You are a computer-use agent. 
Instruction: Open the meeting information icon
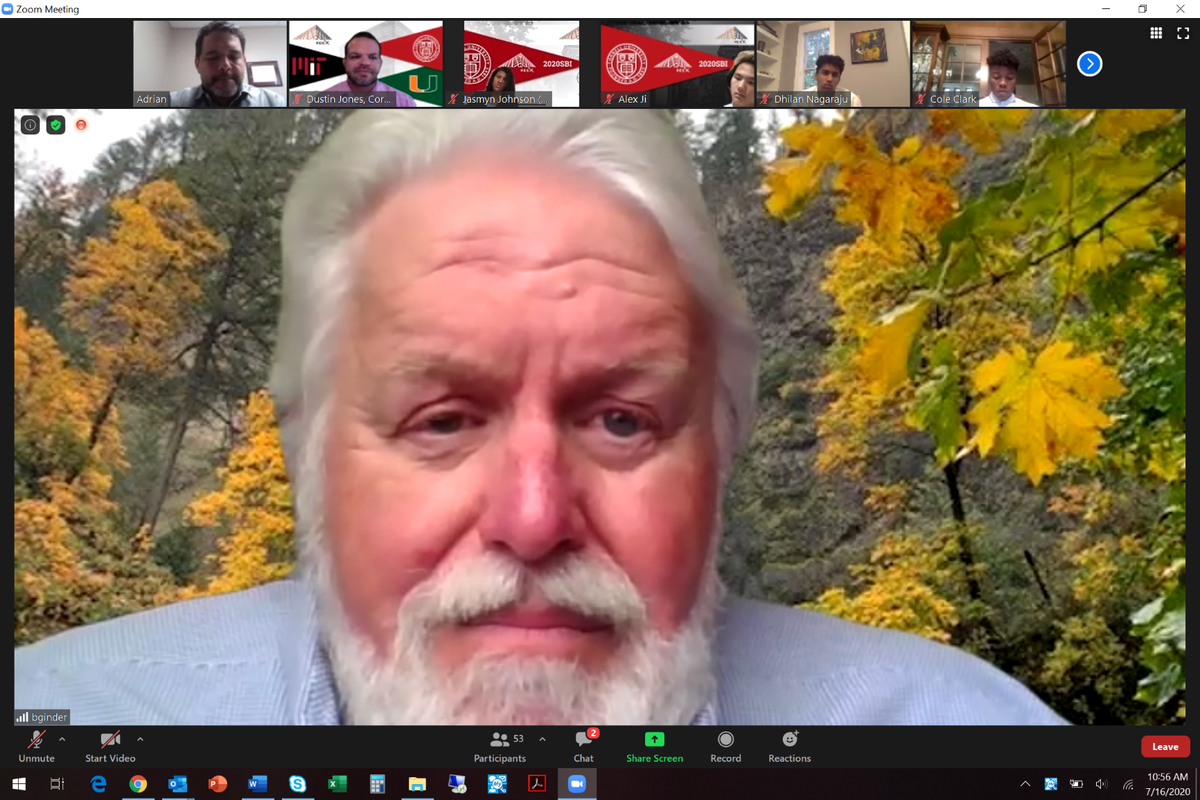tap(30, 125)
